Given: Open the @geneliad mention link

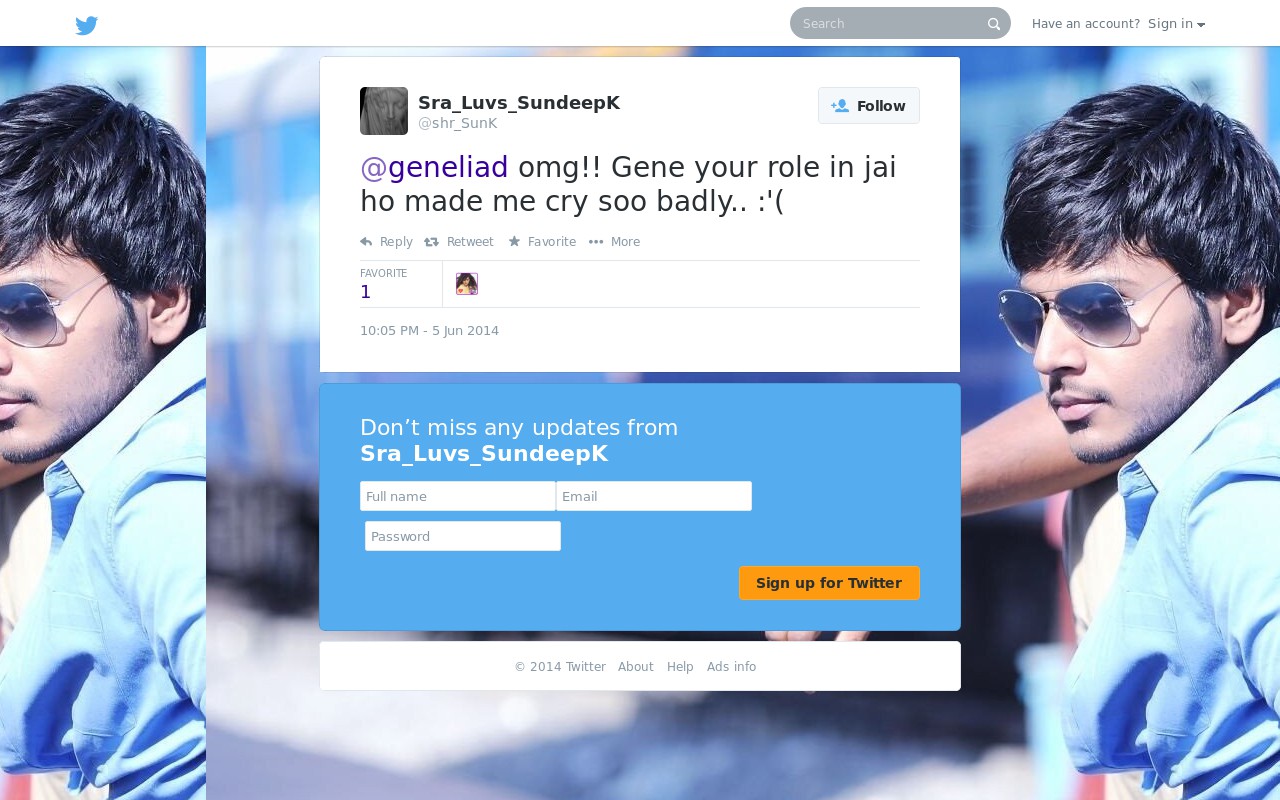Looking at the screenshot, I should 434,167.
